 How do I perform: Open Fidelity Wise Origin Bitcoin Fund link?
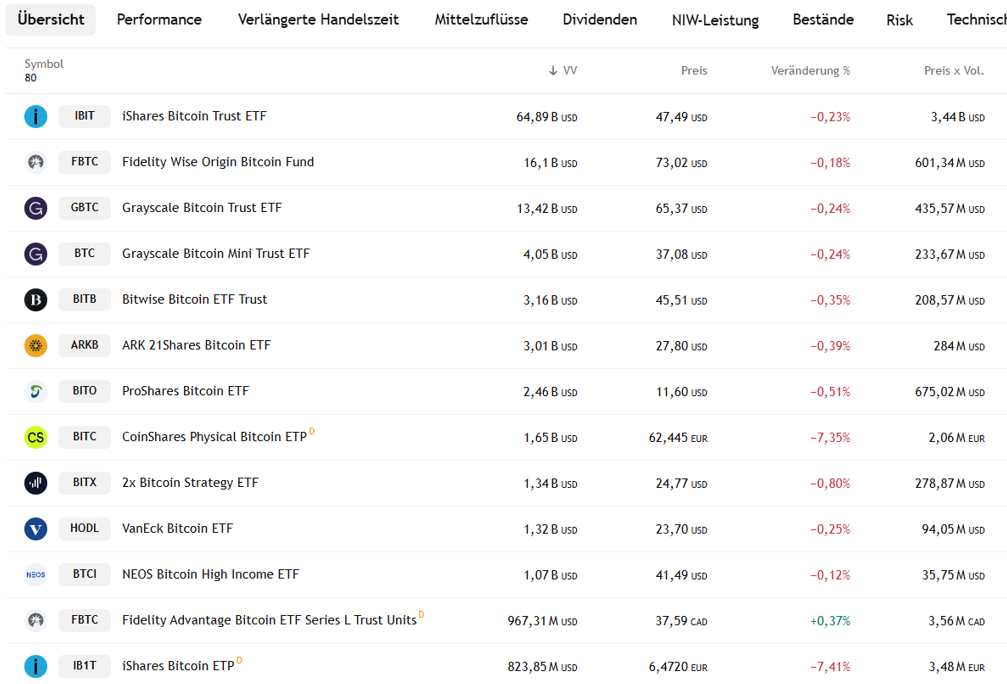click(218, 162)
